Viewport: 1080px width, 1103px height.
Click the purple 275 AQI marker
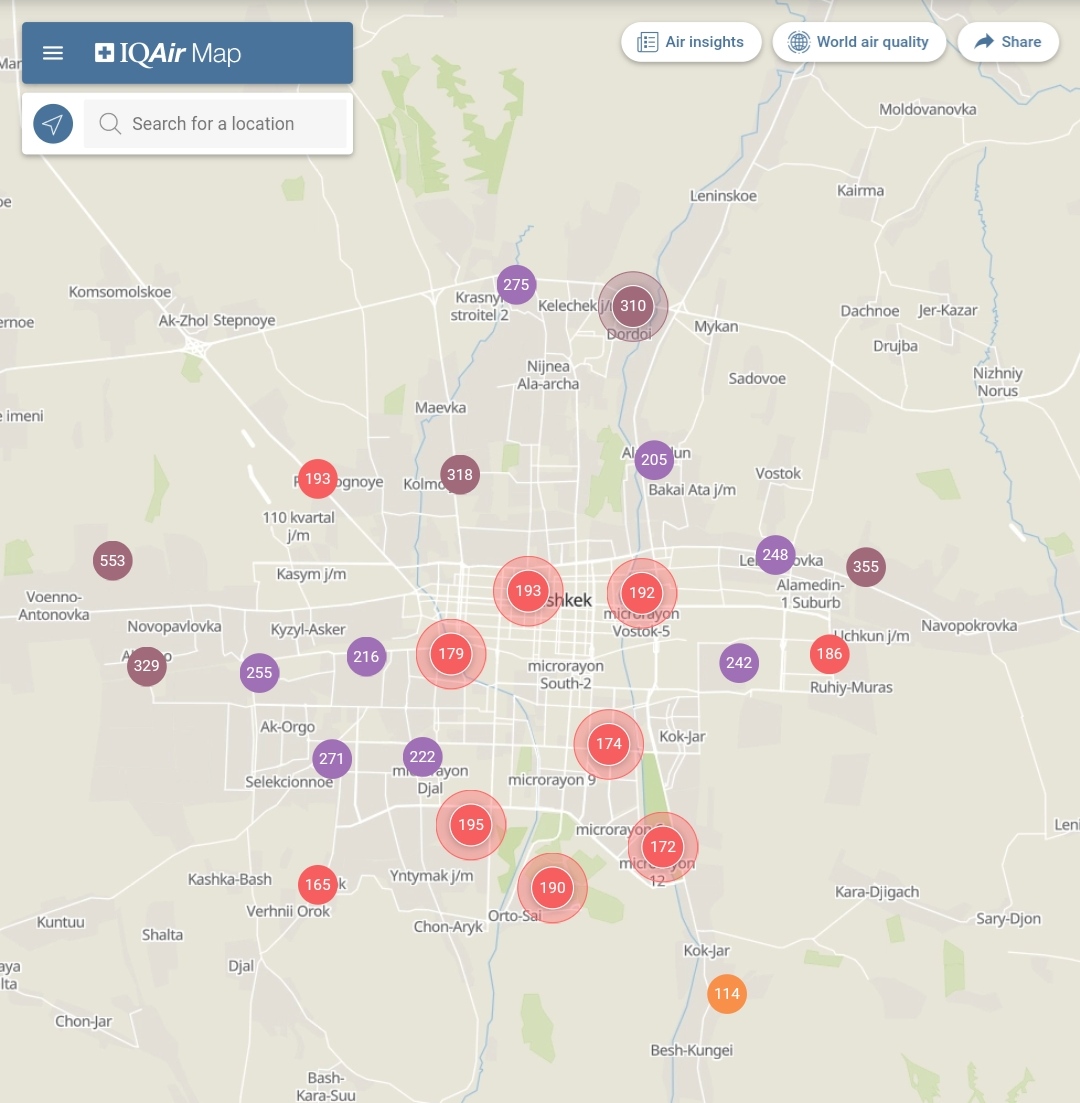click(516, 285)
